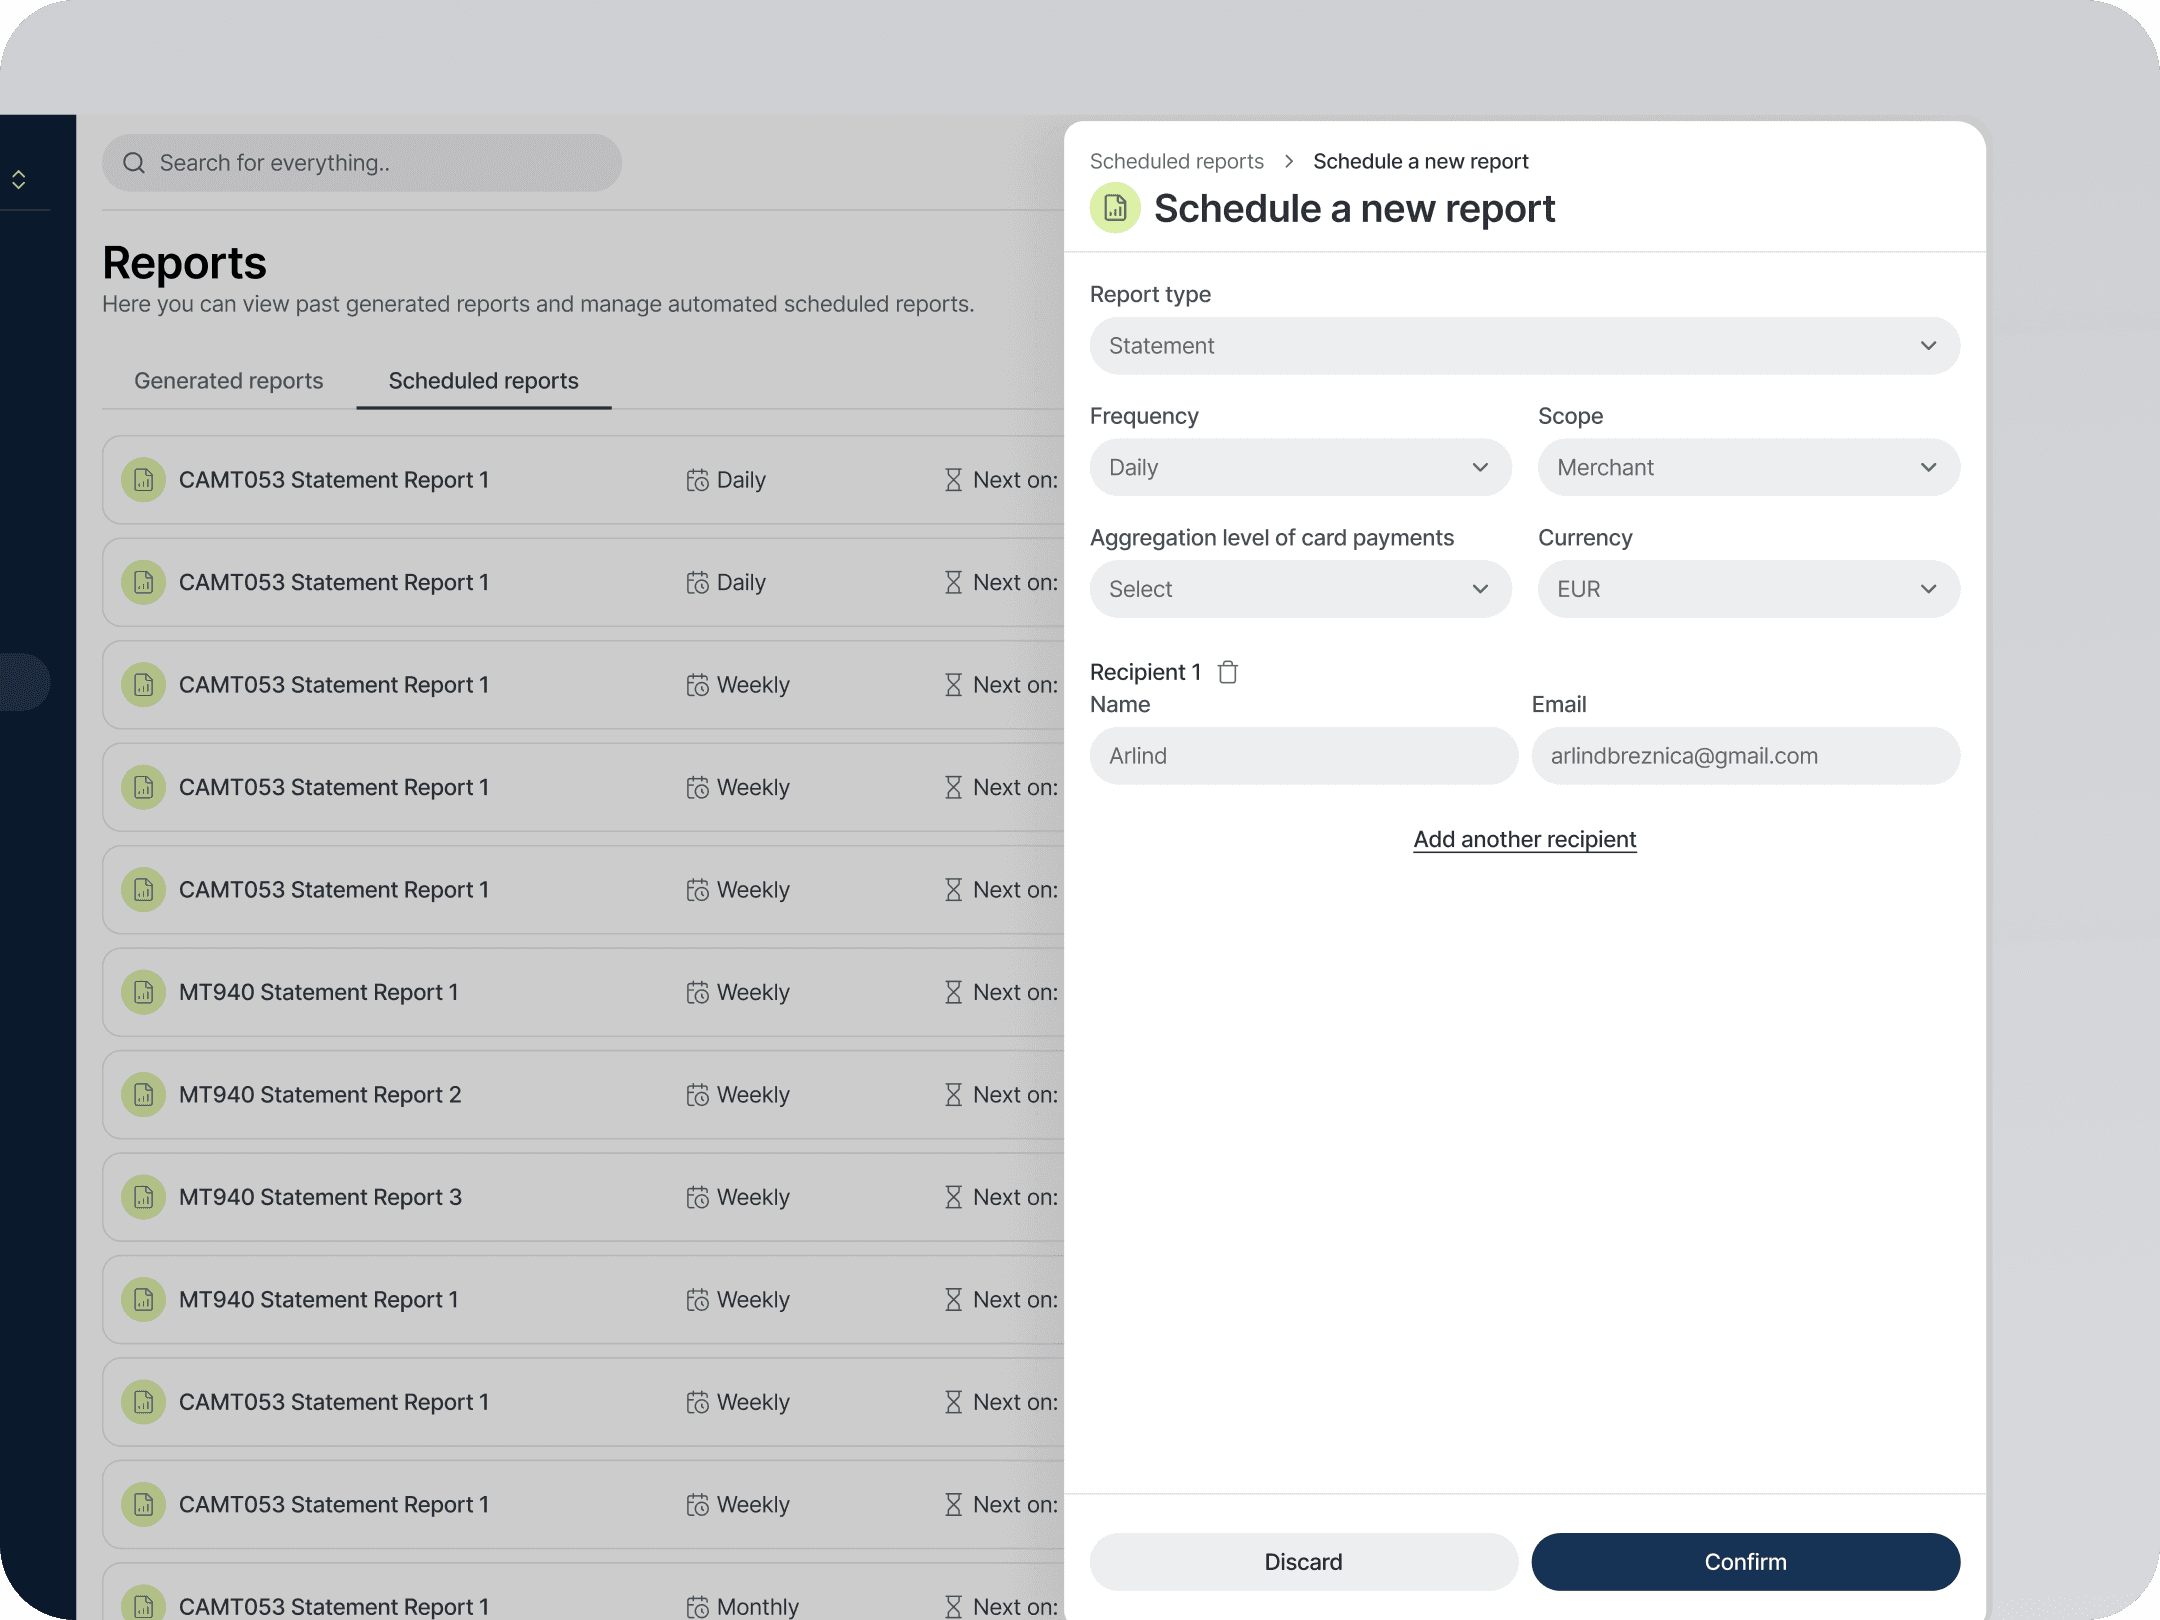This screenshot has height=1620, width=2160.
Task: Change the Currency dropdown from EUR
Action: [1748, 589]
